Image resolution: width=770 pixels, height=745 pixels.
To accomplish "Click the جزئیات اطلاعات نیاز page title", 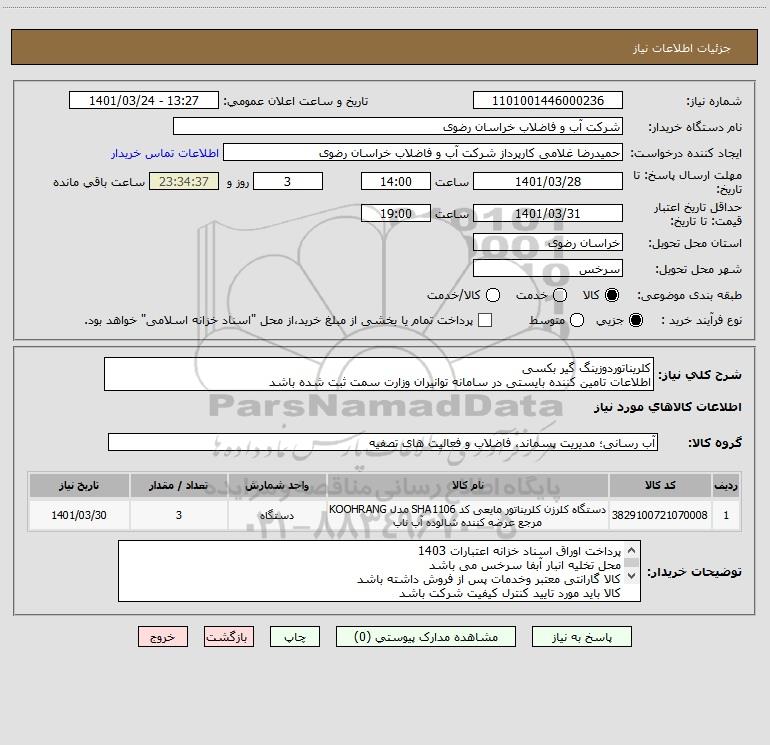I will [x=682, y=48].
